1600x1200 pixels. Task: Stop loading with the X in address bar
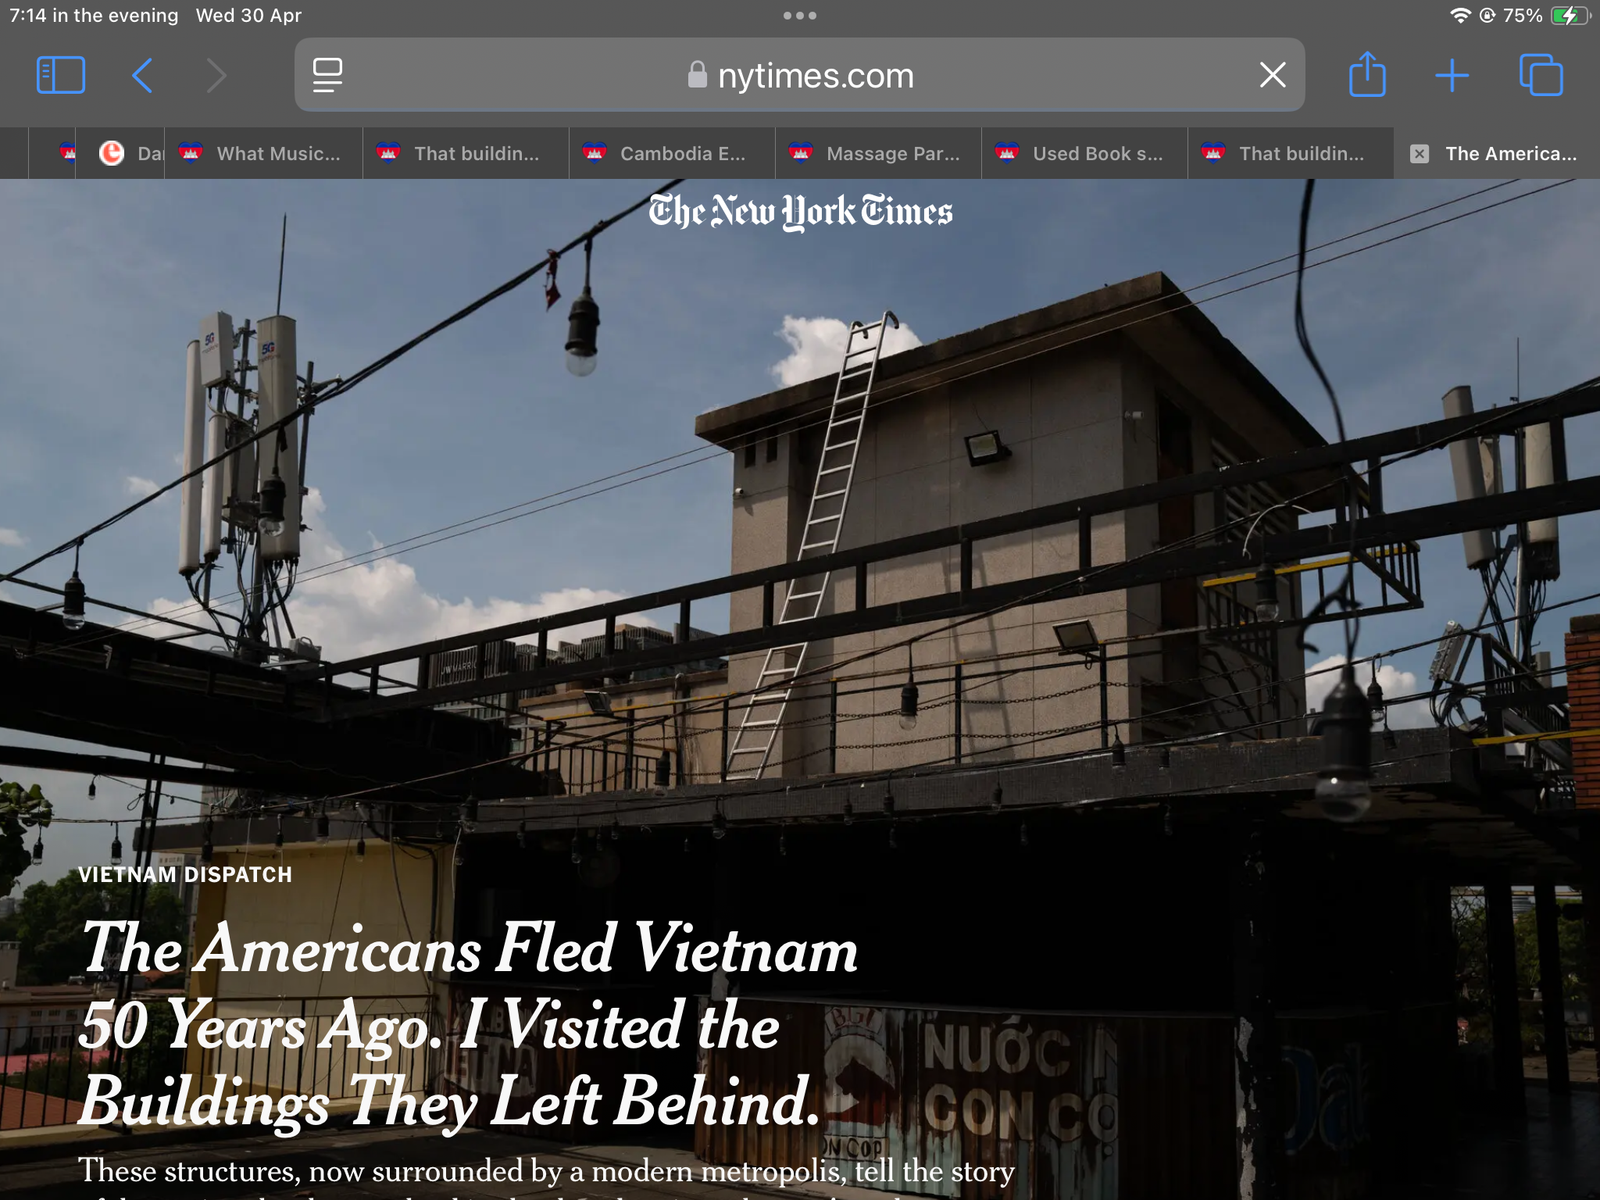(1272, 75)
